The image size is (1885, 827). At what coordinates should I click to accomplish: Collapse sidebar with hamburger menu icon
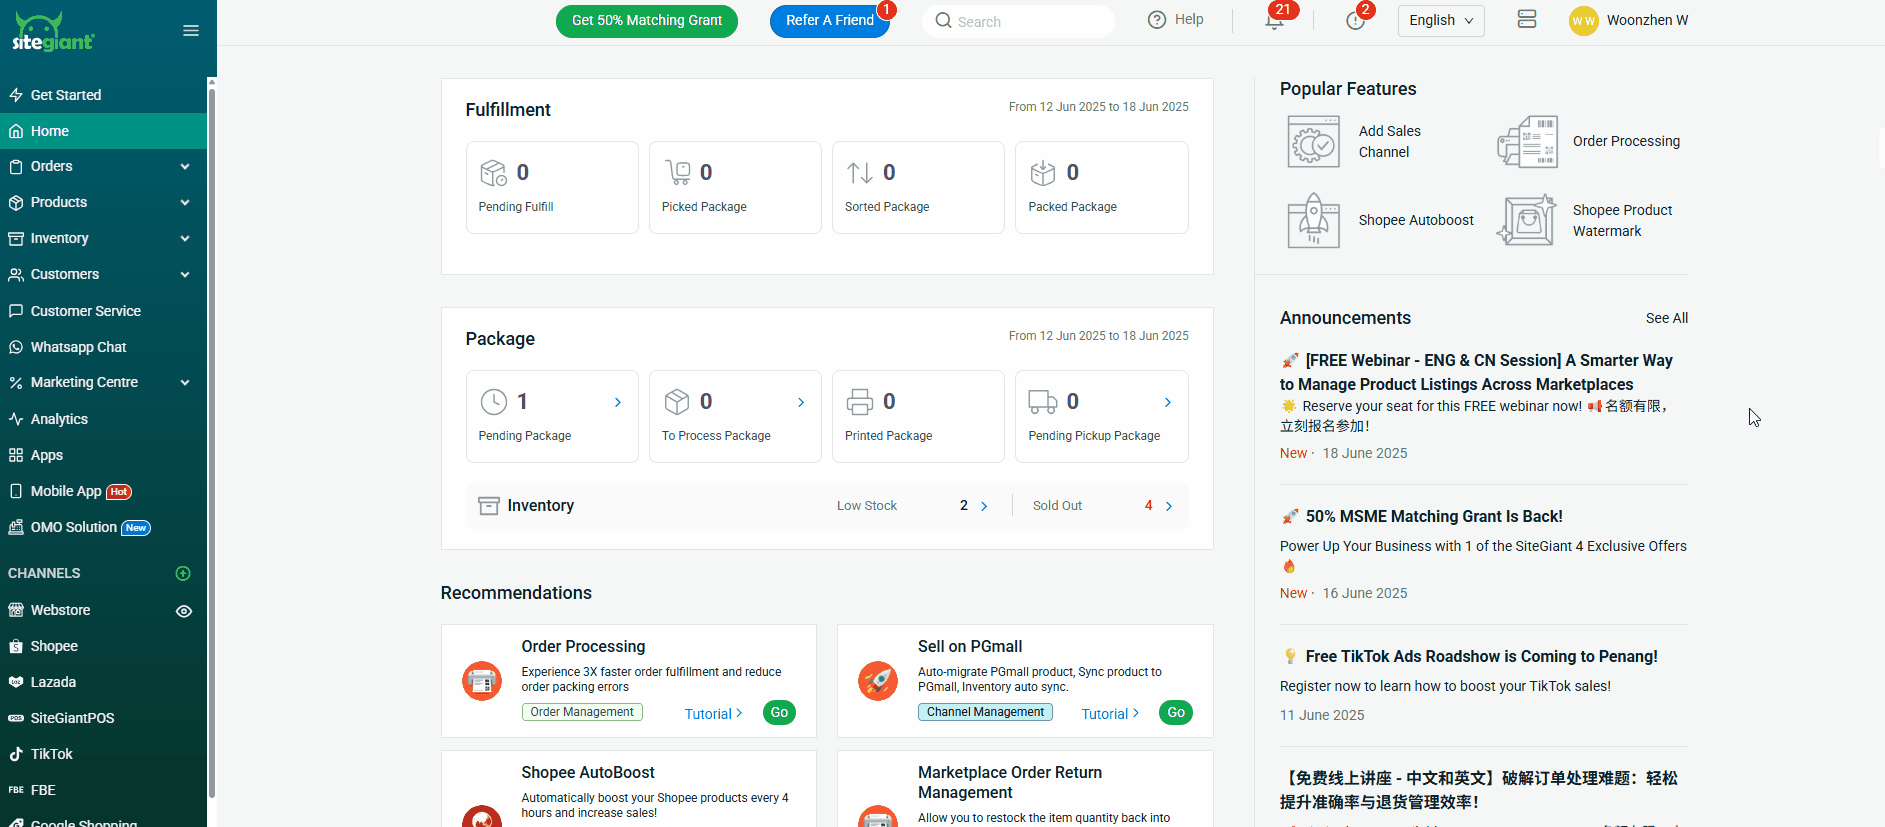click(x=191, y=31)
